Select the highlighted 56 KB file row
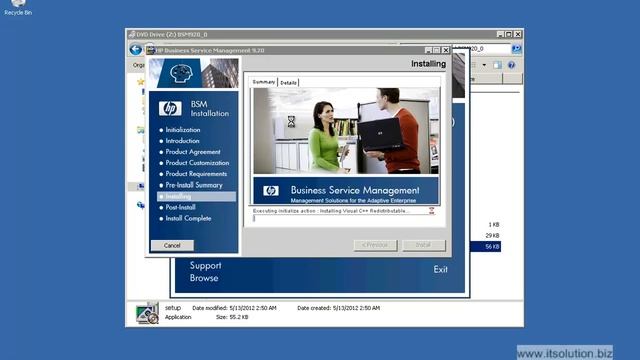 (486, 247)
